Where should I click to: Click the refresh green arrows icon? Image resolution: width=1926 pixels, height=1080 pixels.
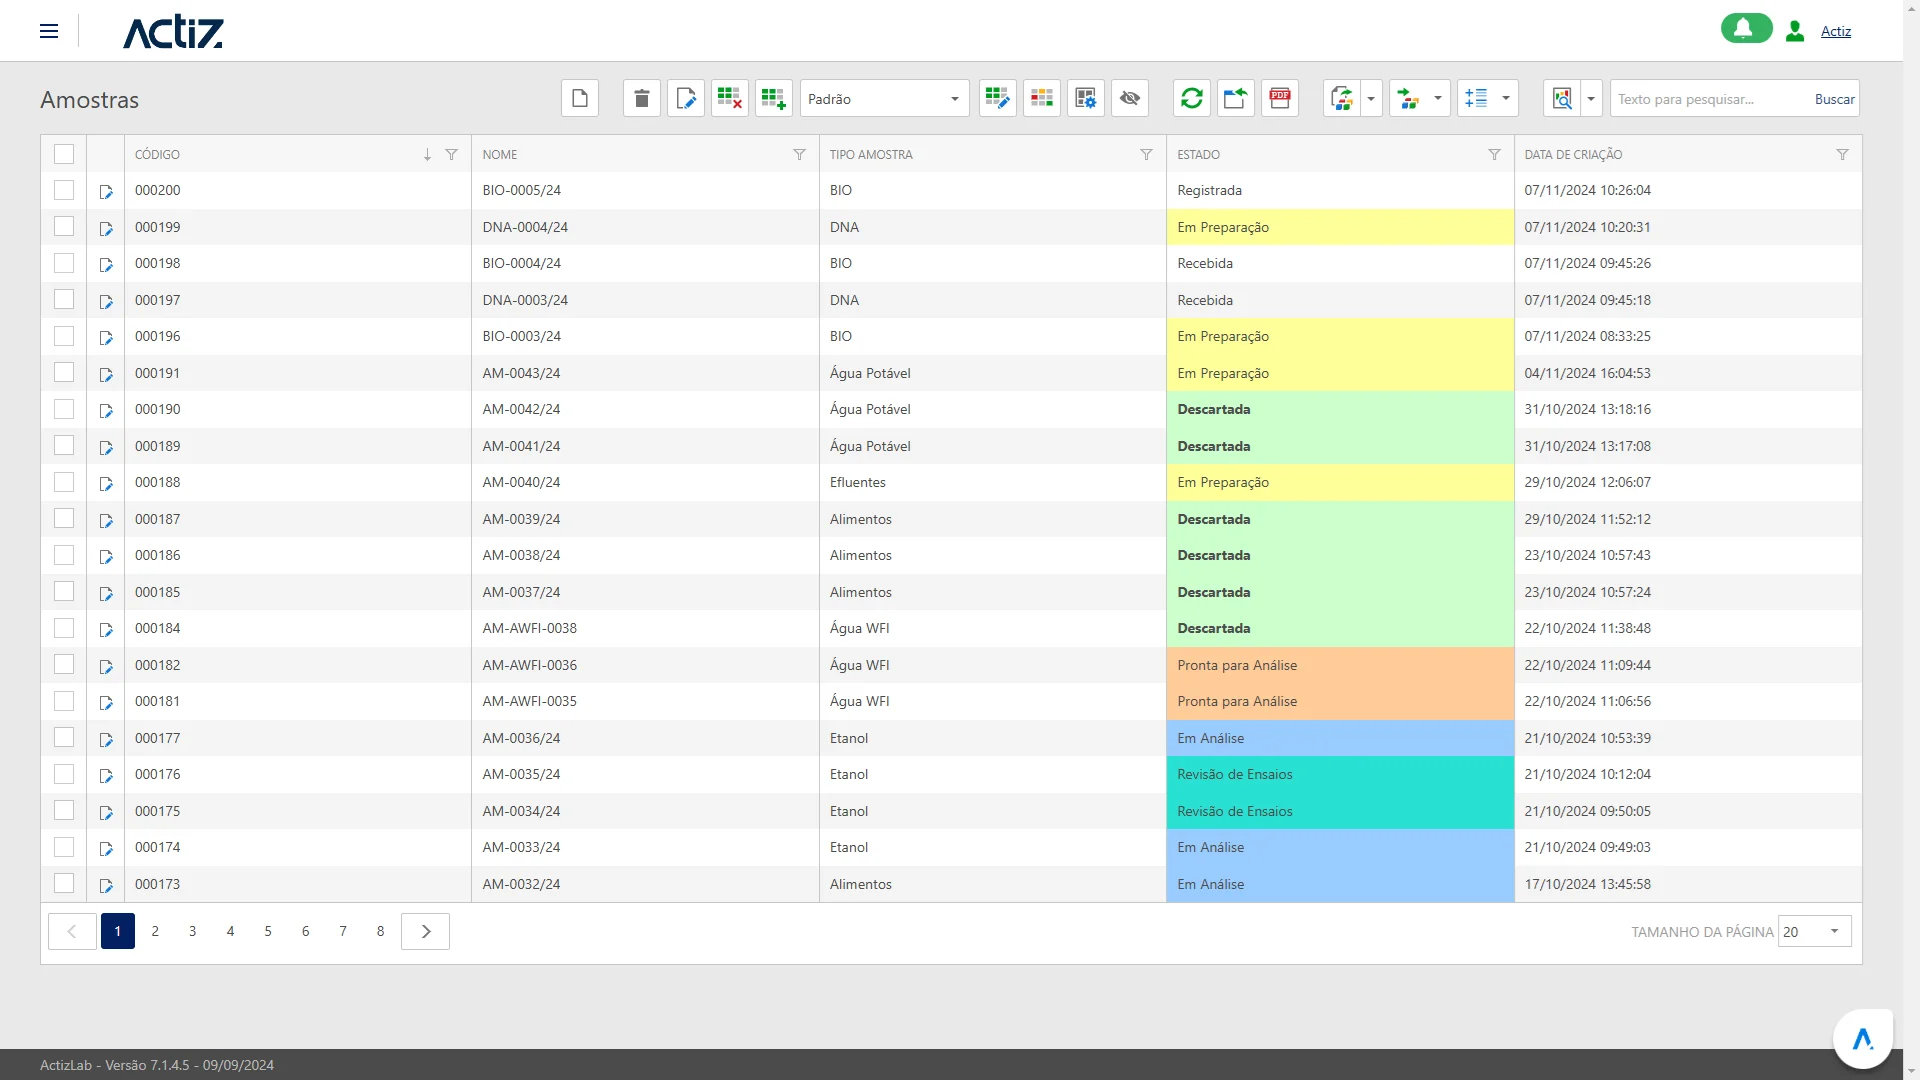pyautogui.click(x=1192, y=98)
